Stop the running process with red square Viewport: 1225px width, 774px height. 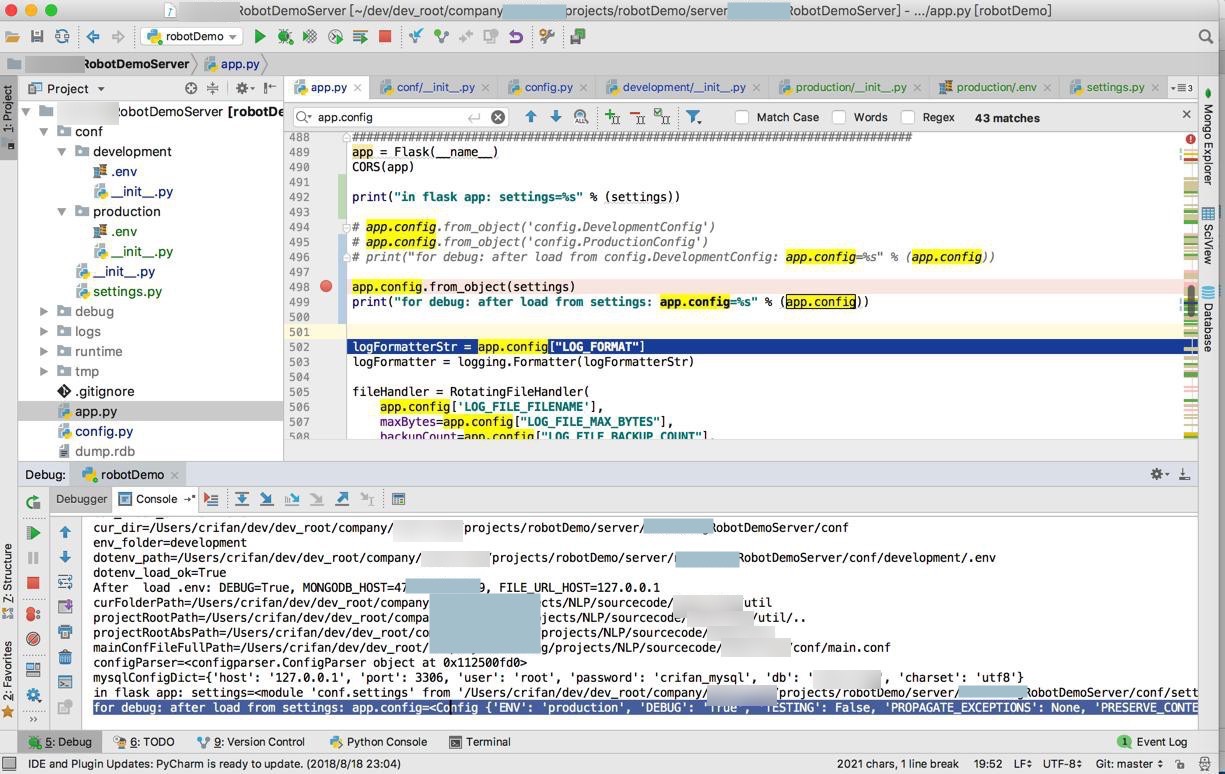pyautogui.click(x=385, y=37)
